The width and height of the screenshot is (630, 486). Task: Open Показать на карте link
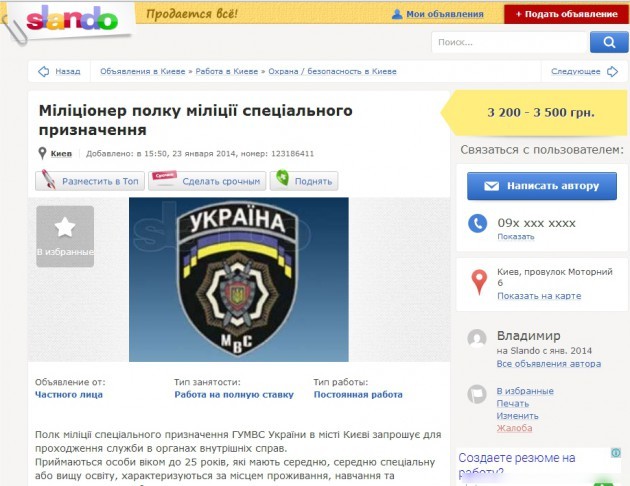pos(539,296)
